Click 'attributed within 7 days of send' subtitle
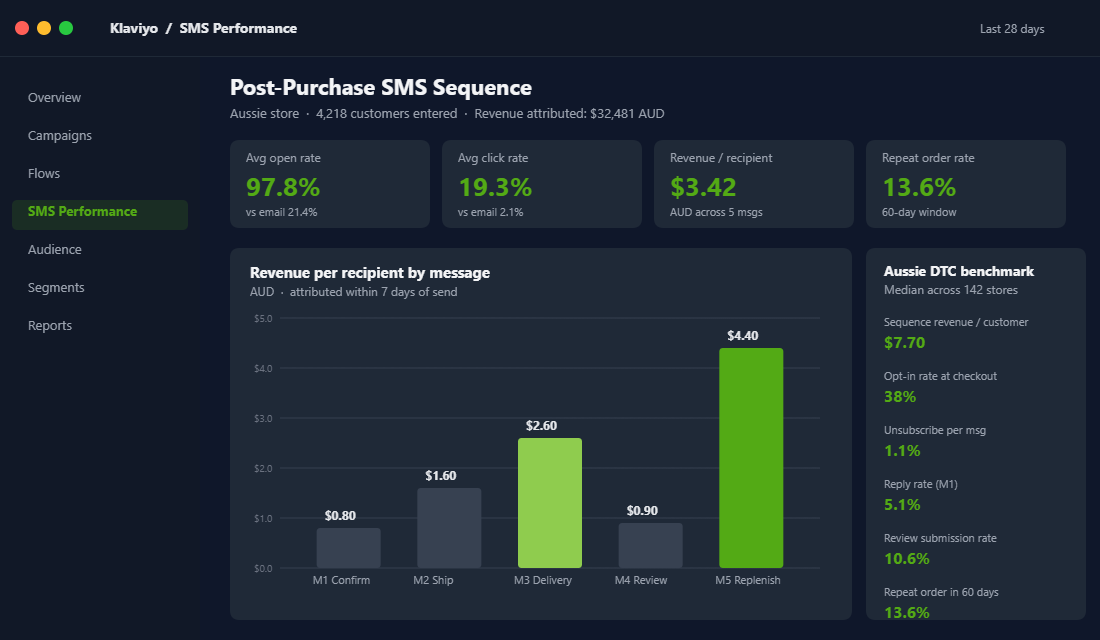Screen dimensions: 1100x640 point(373,292)
